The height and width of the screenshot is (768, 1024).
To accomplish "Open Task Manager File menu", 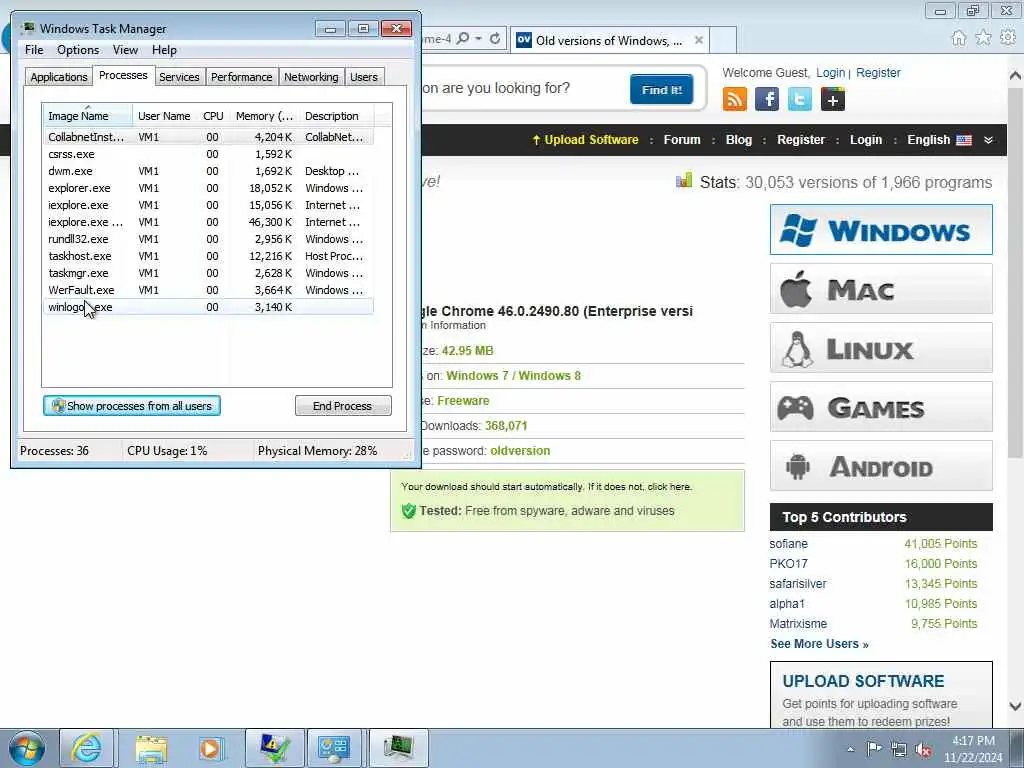I will (x=34, y=50).
